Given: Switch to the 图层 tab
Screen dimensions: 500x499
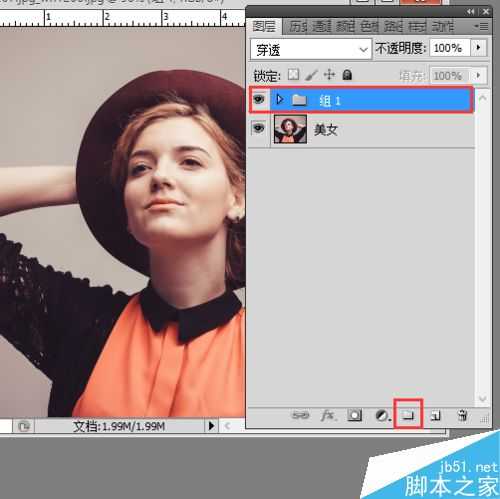Looking at the screenshot, I should click(x=264, y=26).
